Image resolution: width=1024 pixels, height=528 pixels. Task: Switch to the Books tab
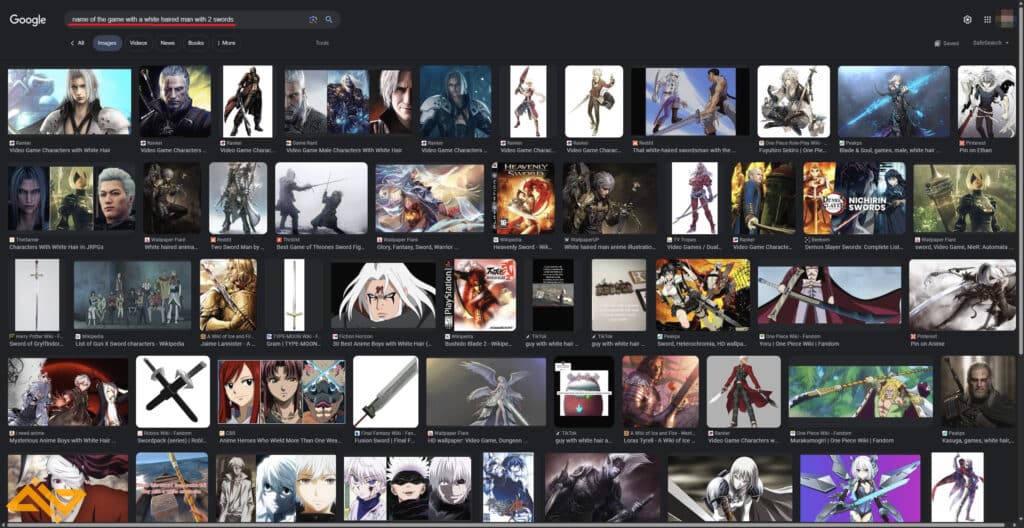point(195,43)
